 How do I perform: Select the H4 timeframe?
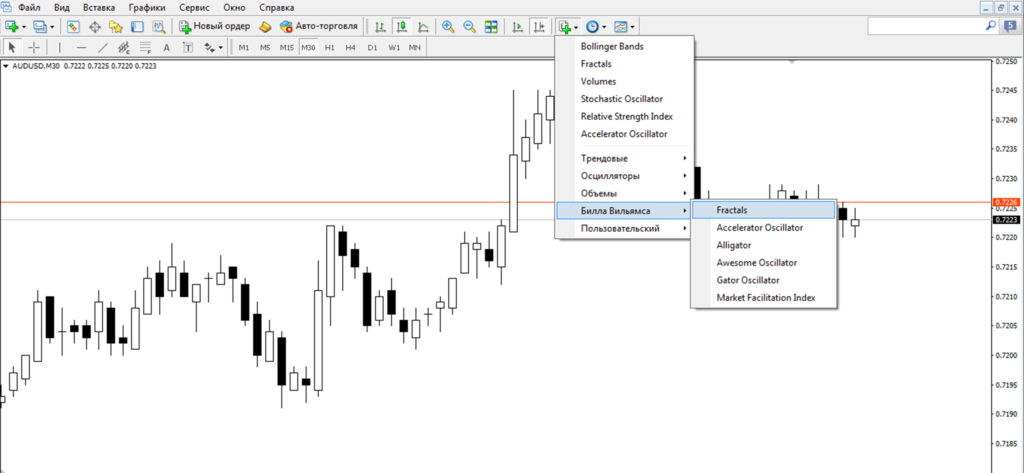[350, 47]
